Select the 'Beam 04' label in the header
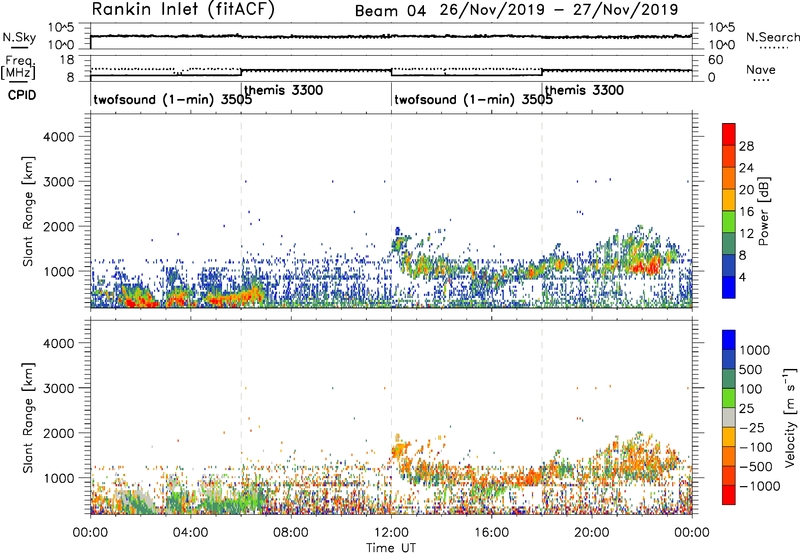Image resolution: width=800 pixels, height=554 pixels. click(390, 11)
